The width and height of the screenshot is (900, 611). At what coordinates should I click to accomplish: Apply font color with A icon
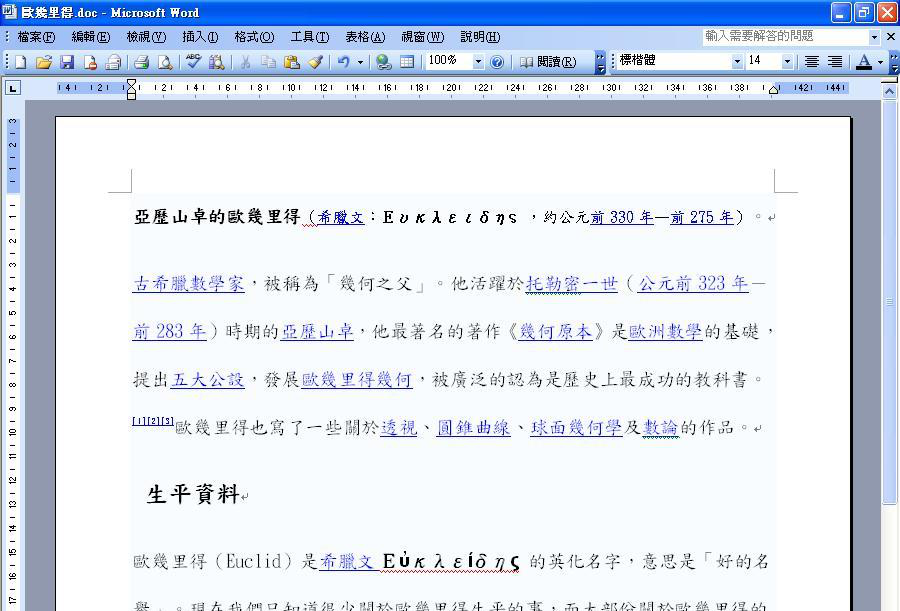click(863, 61)
